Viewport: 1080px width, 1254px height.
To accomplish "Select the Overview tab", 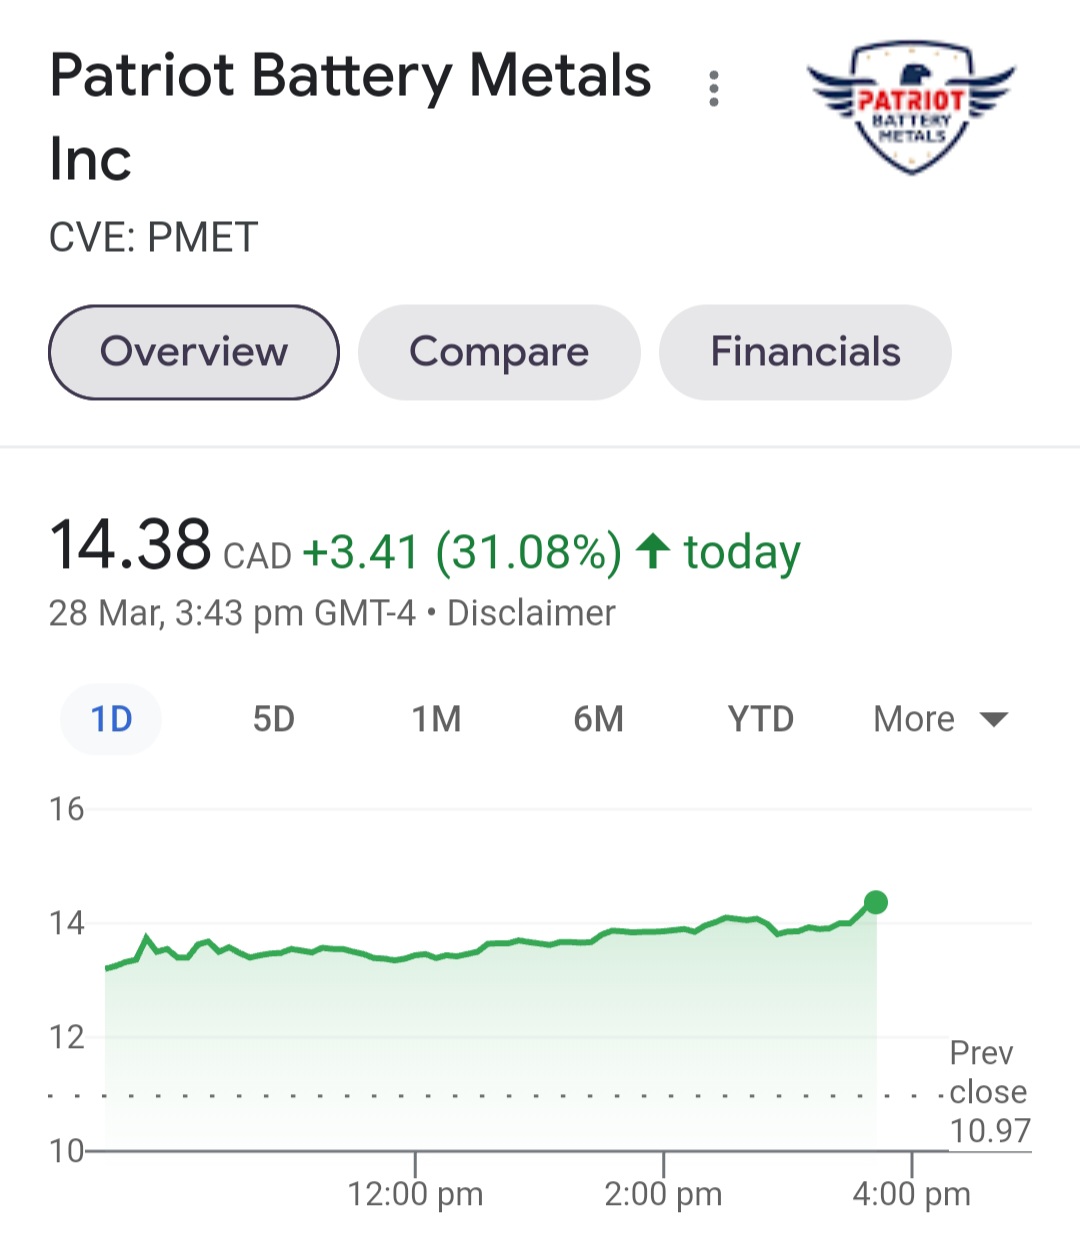I will pyautogui.click(x=194, y=352).
